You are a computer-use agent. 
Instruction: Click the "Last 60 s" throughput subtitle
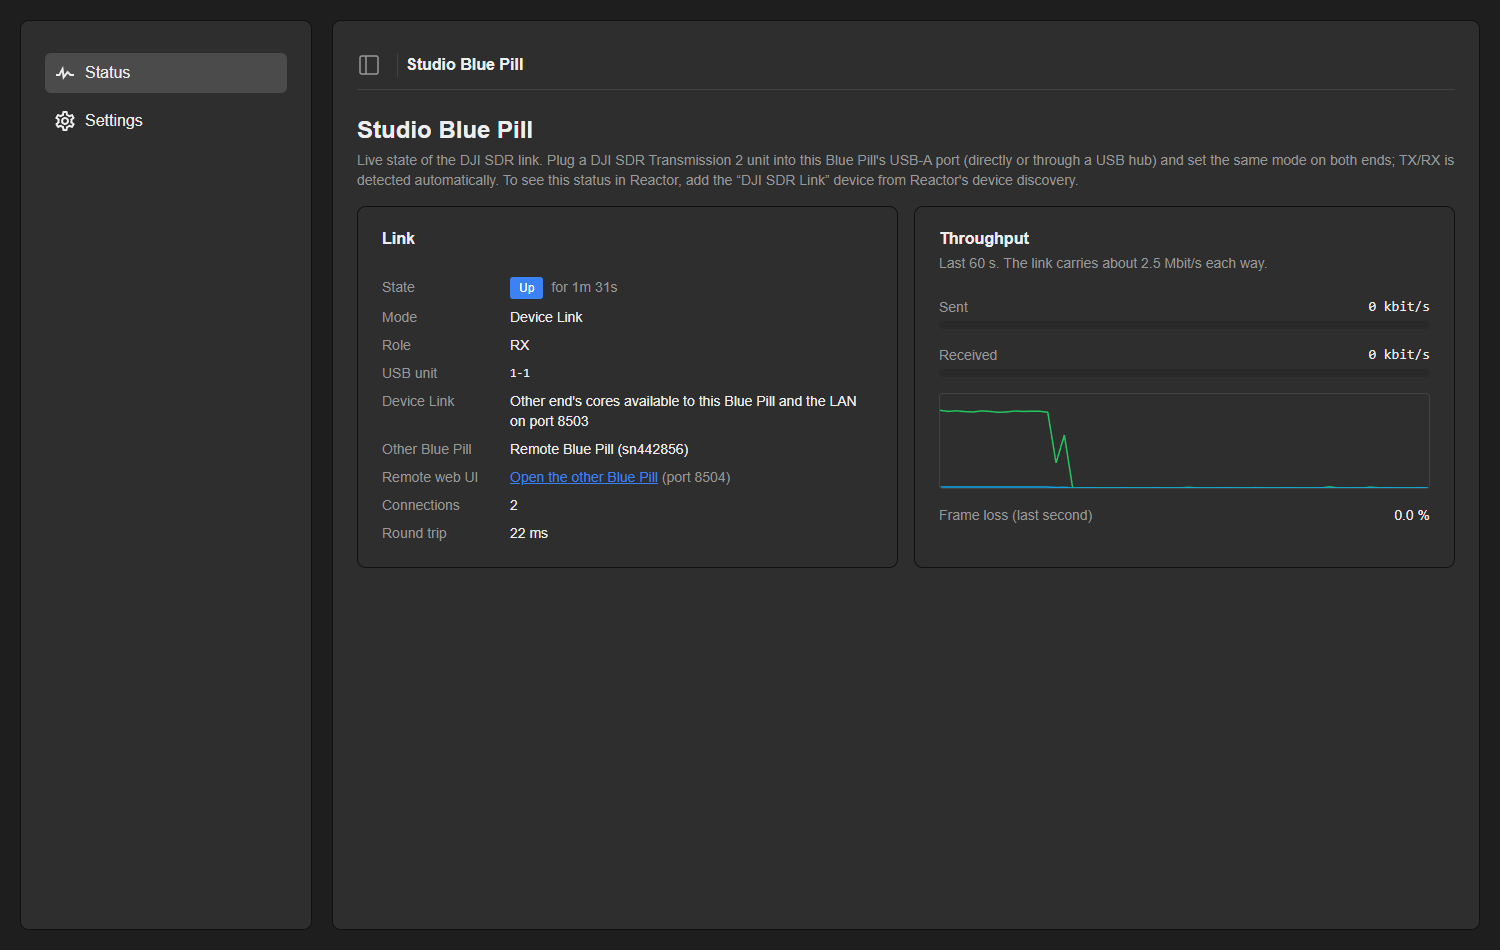pyautogui.click(x=1103, y=263)
